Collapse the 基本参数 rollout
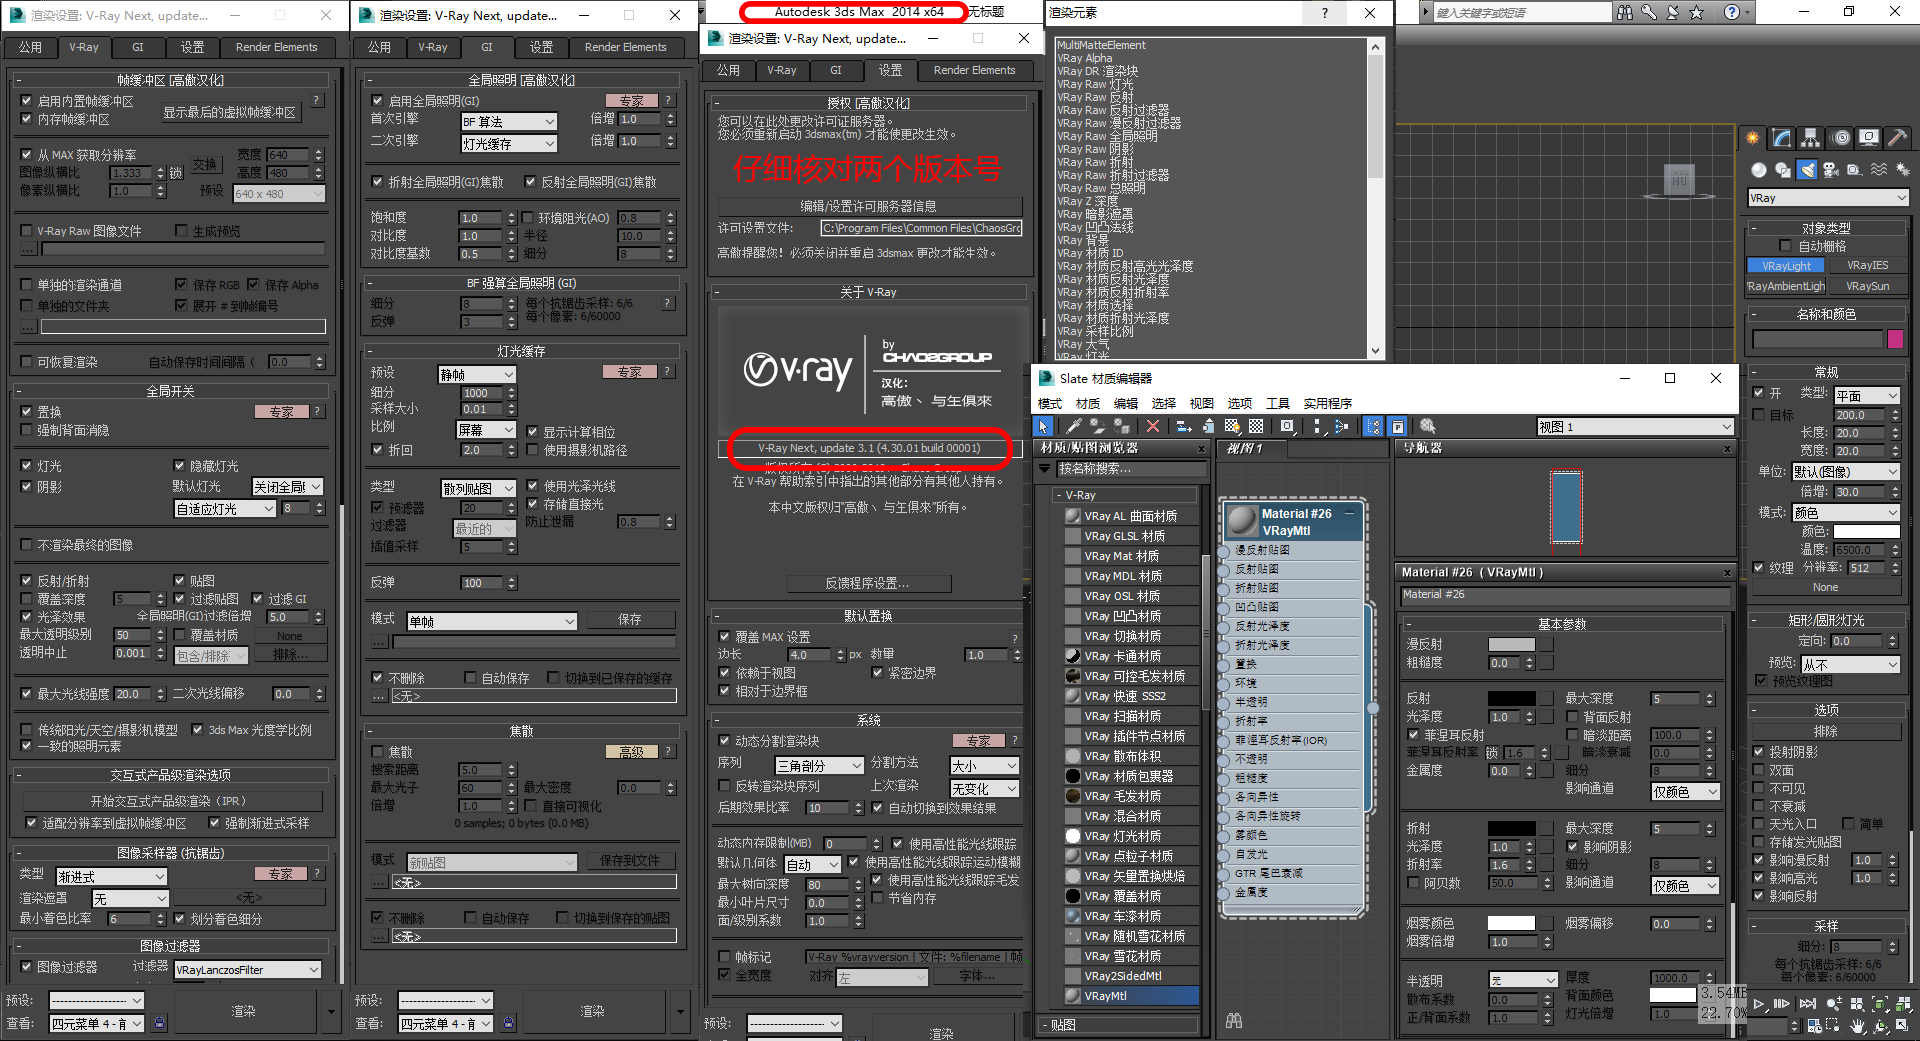 coord(1407,624)
